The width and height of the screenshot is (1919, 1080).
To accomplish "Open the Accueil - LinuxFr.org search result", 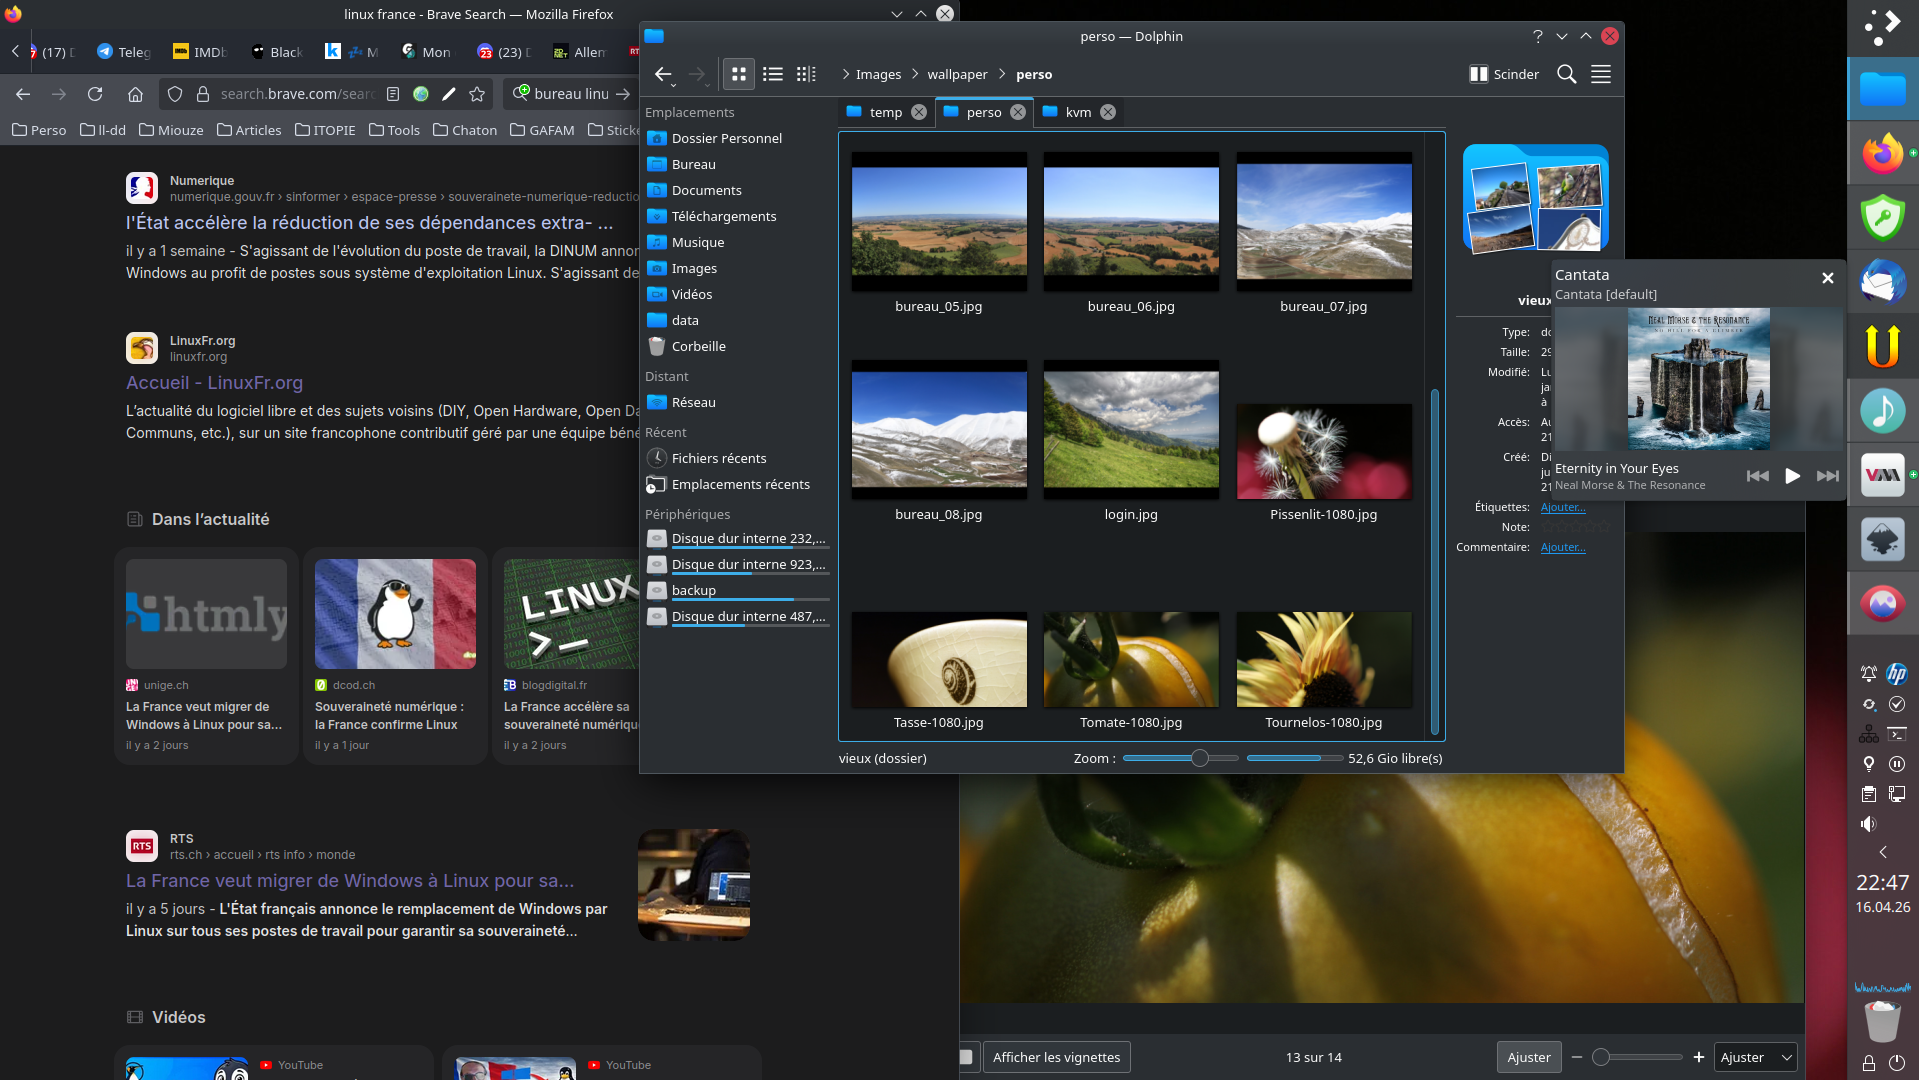I will click(214, 383).
